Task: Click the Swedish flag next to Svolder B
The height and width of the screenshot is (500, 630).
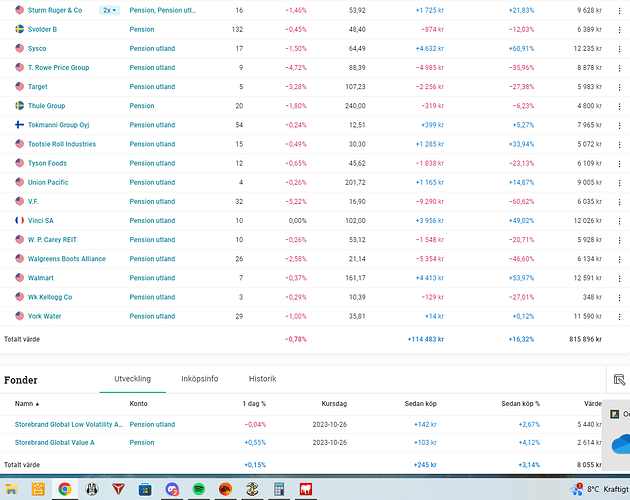Action: [19, 29]
